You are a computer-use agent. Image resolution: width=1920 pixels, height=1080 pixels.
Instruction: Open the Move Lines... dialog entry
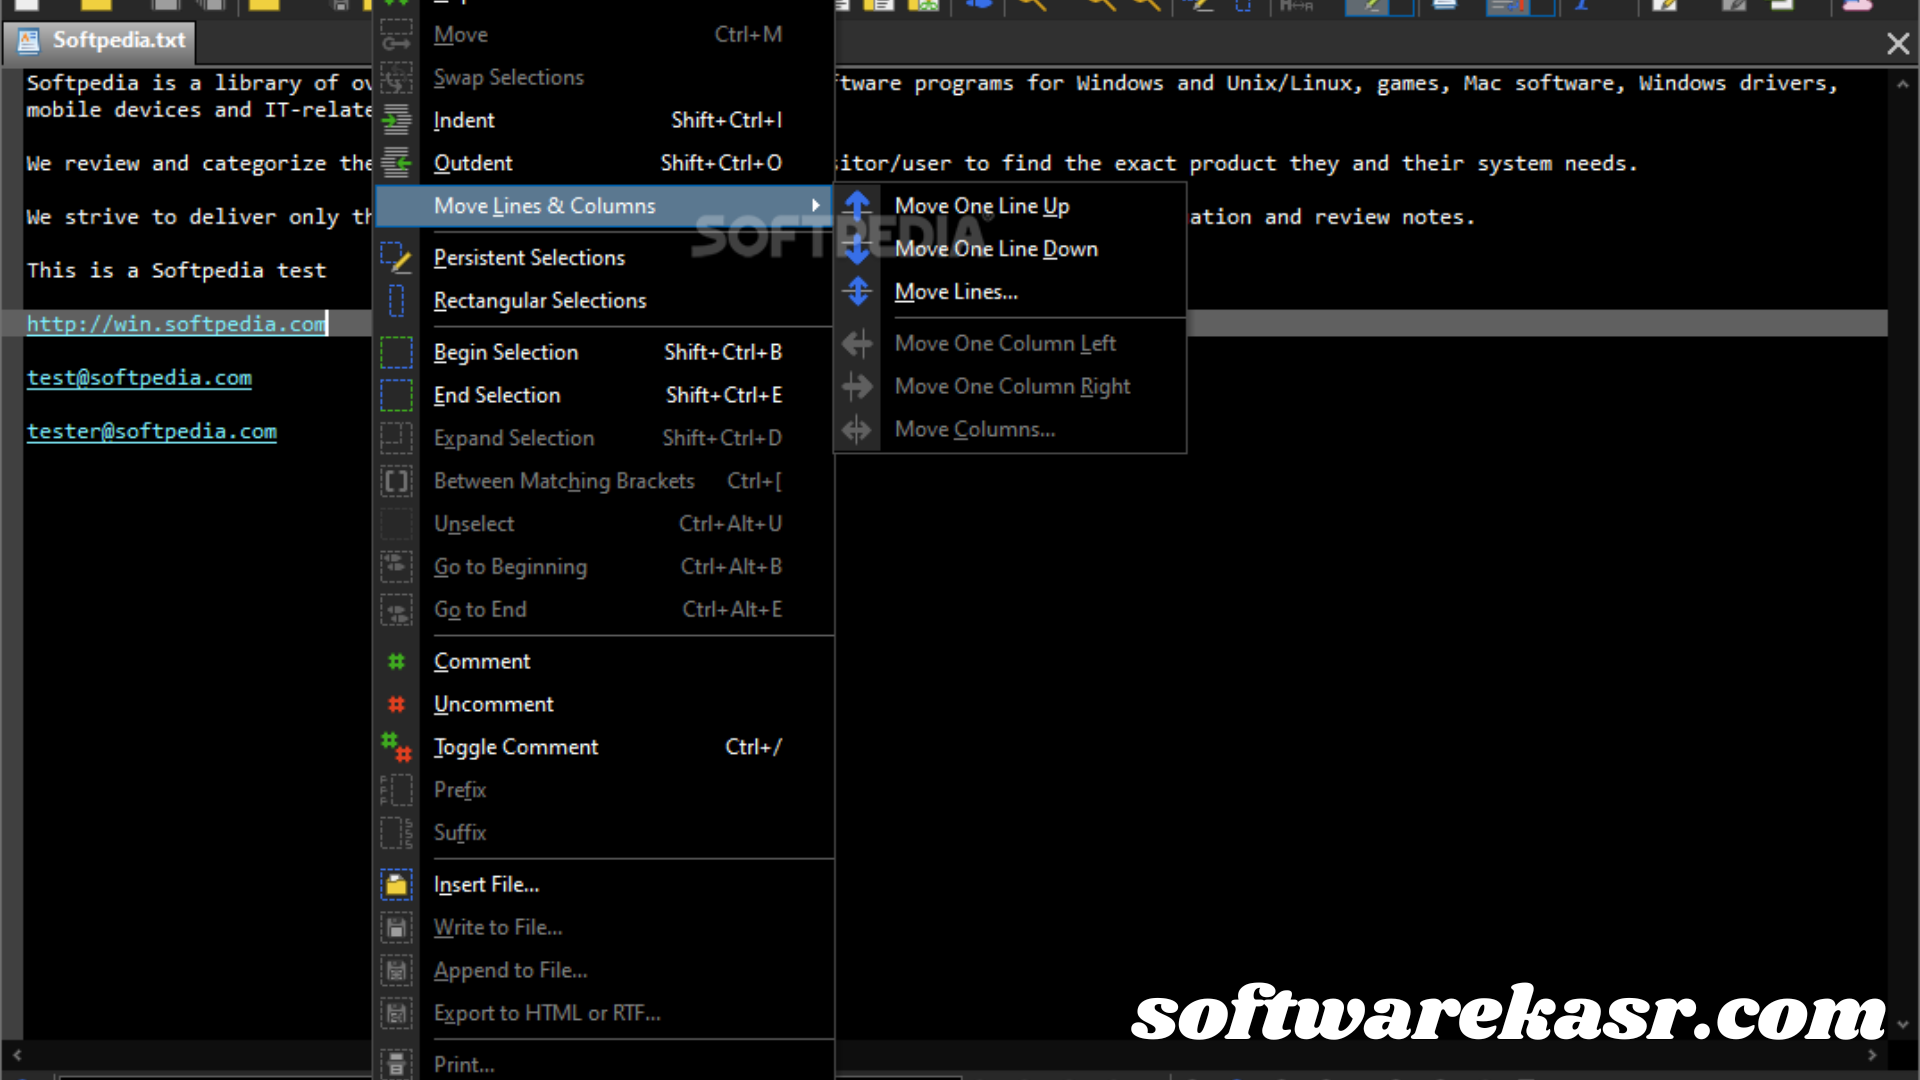1010,292
